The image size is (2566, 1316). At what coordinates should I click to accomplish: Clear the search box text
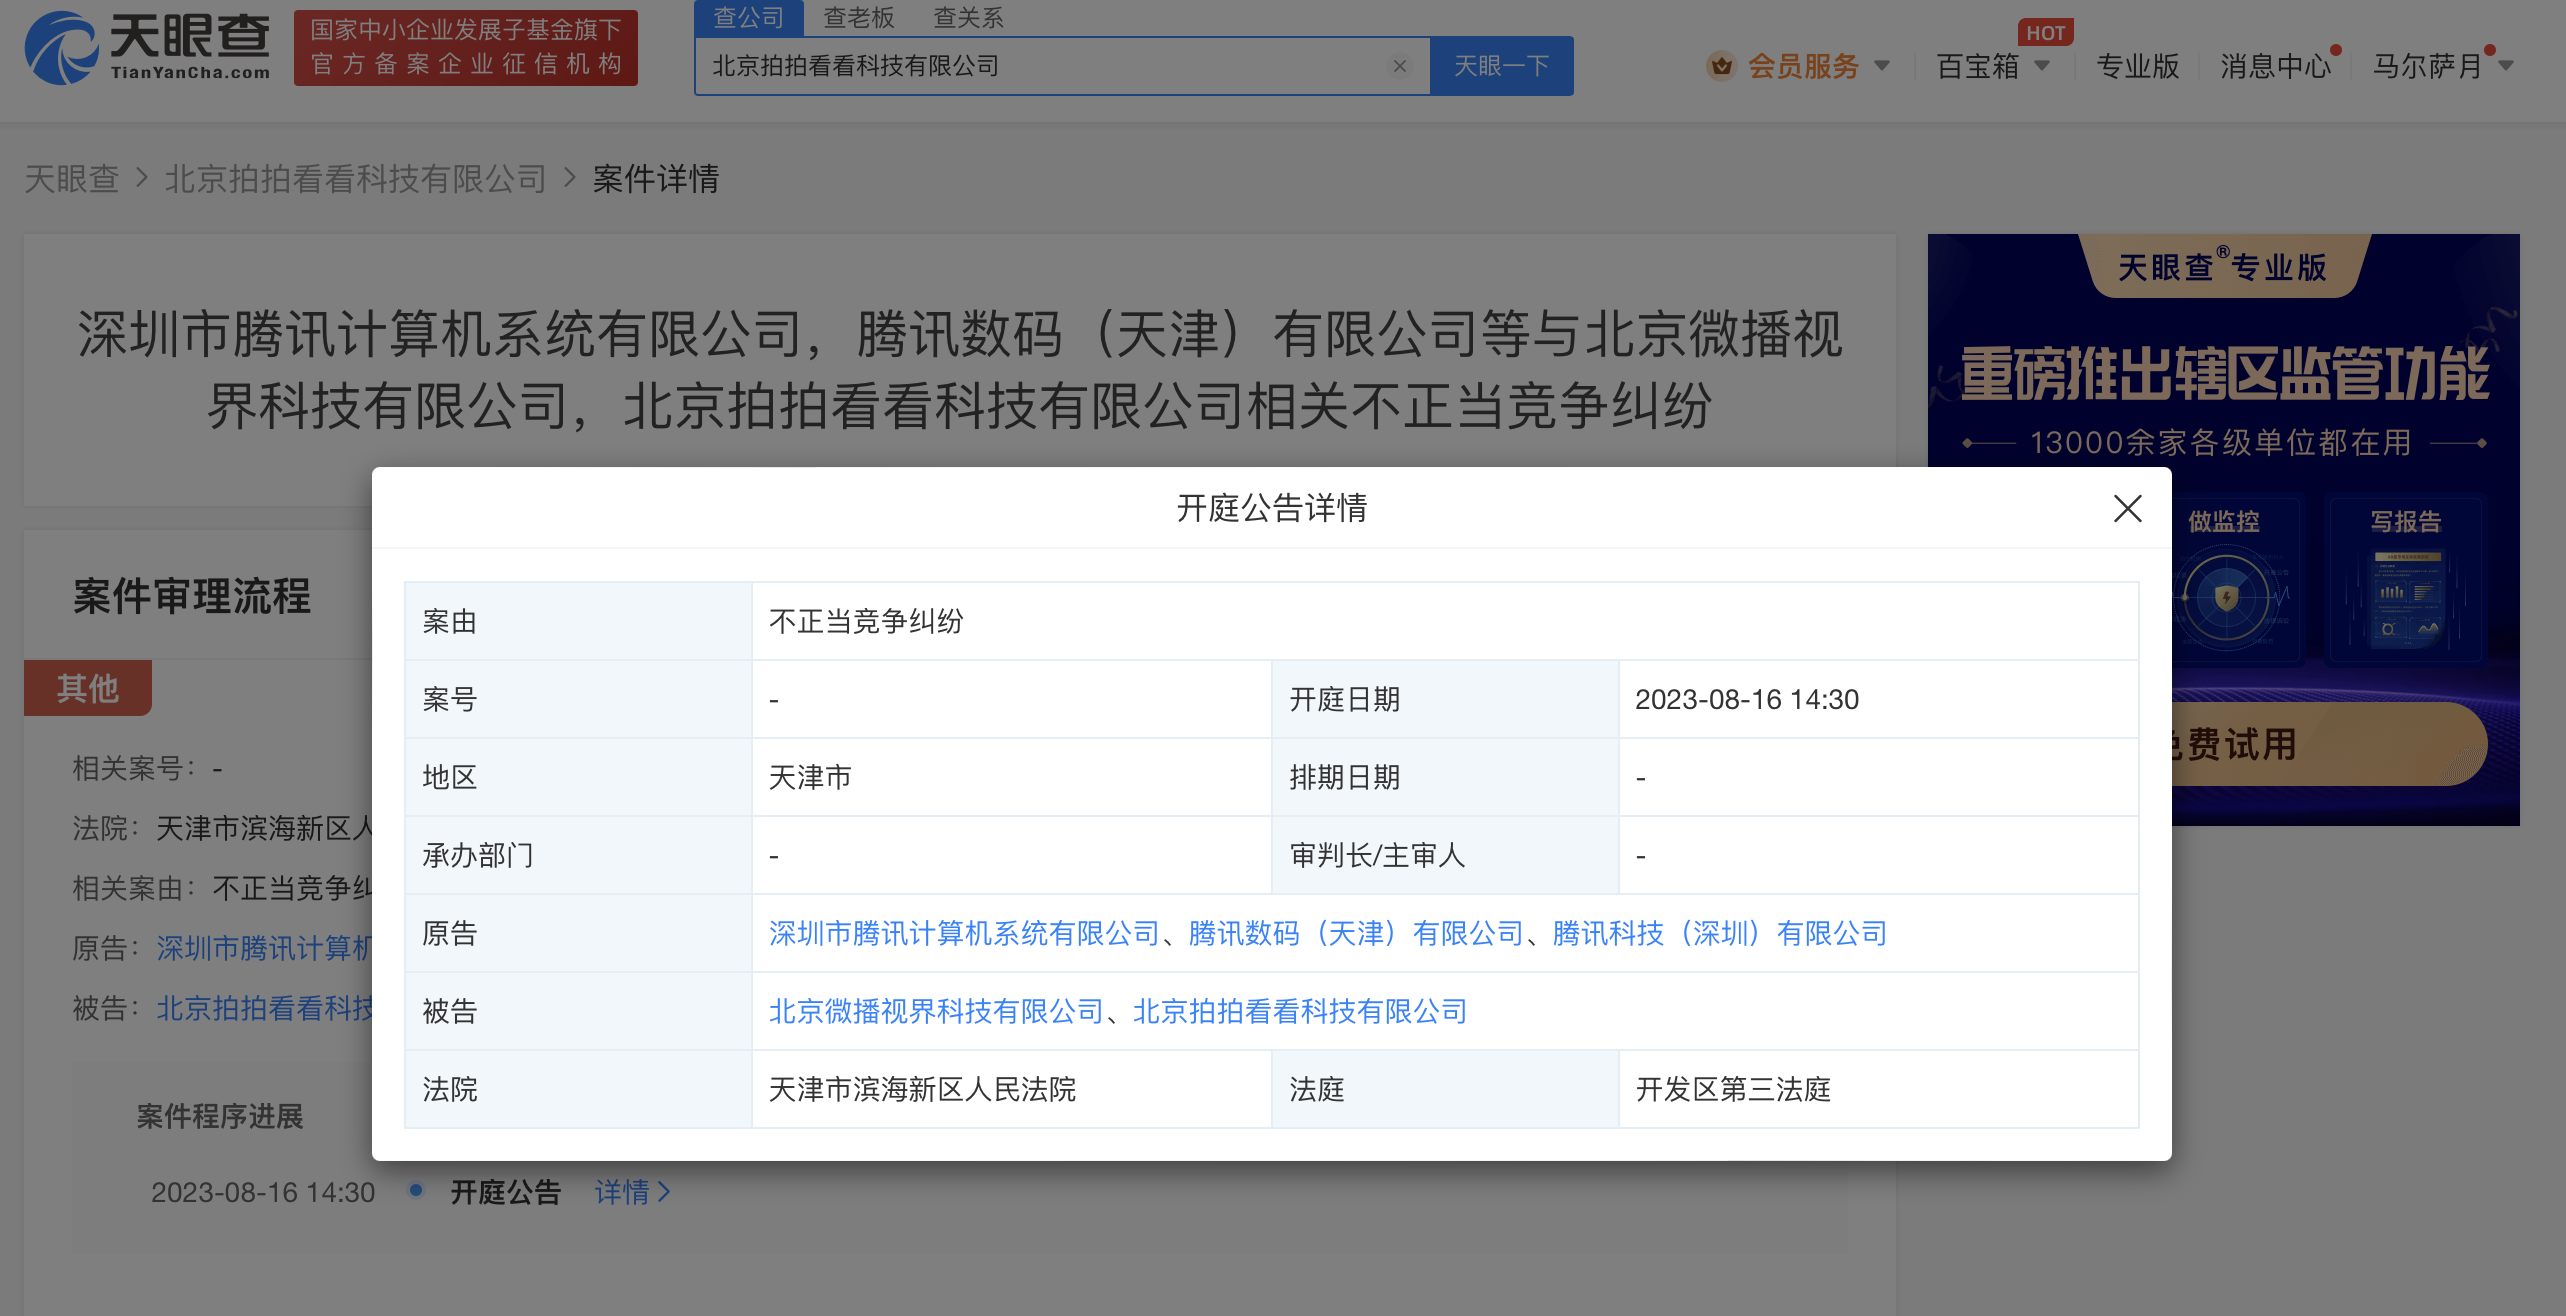pyautogui.click(x=1399, y=66)
